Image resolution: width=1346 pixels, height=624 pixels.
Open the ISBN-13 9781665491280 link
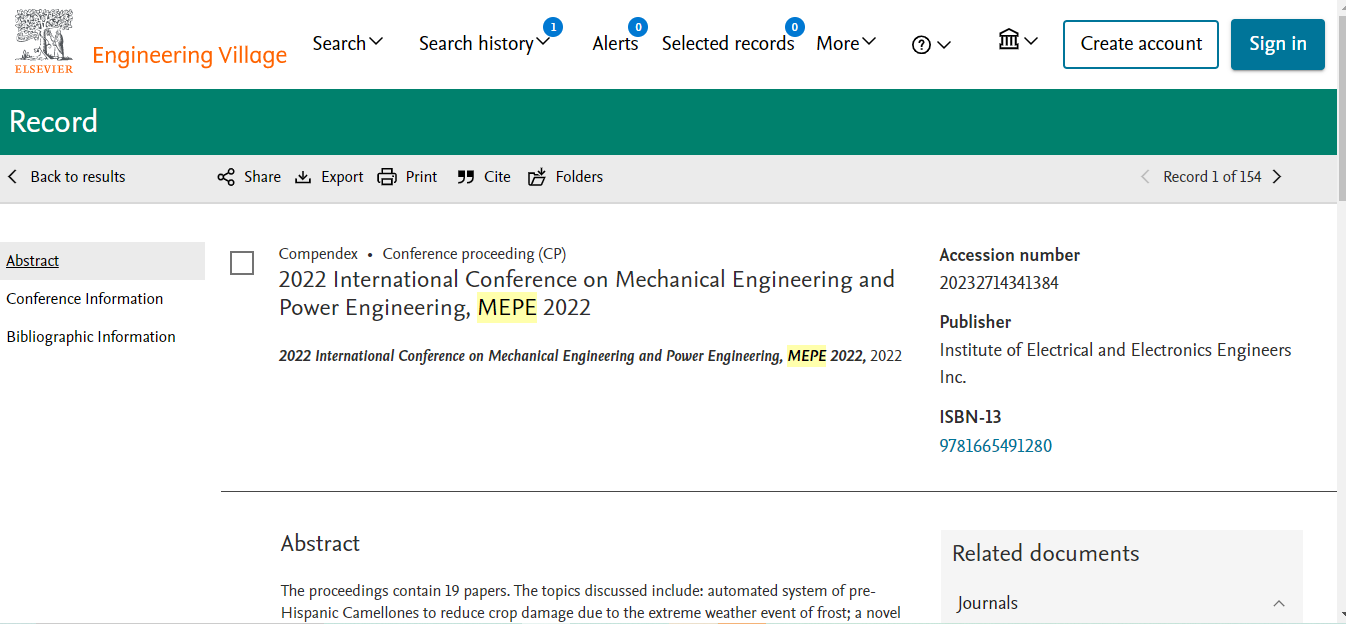click(995, 446)
